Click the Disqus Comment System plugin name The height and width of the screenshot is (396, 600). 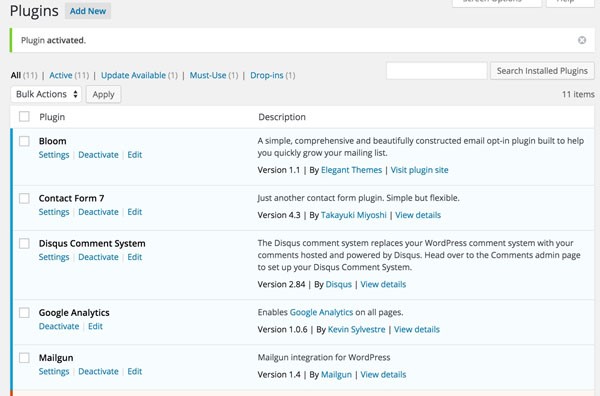(92, 243)
